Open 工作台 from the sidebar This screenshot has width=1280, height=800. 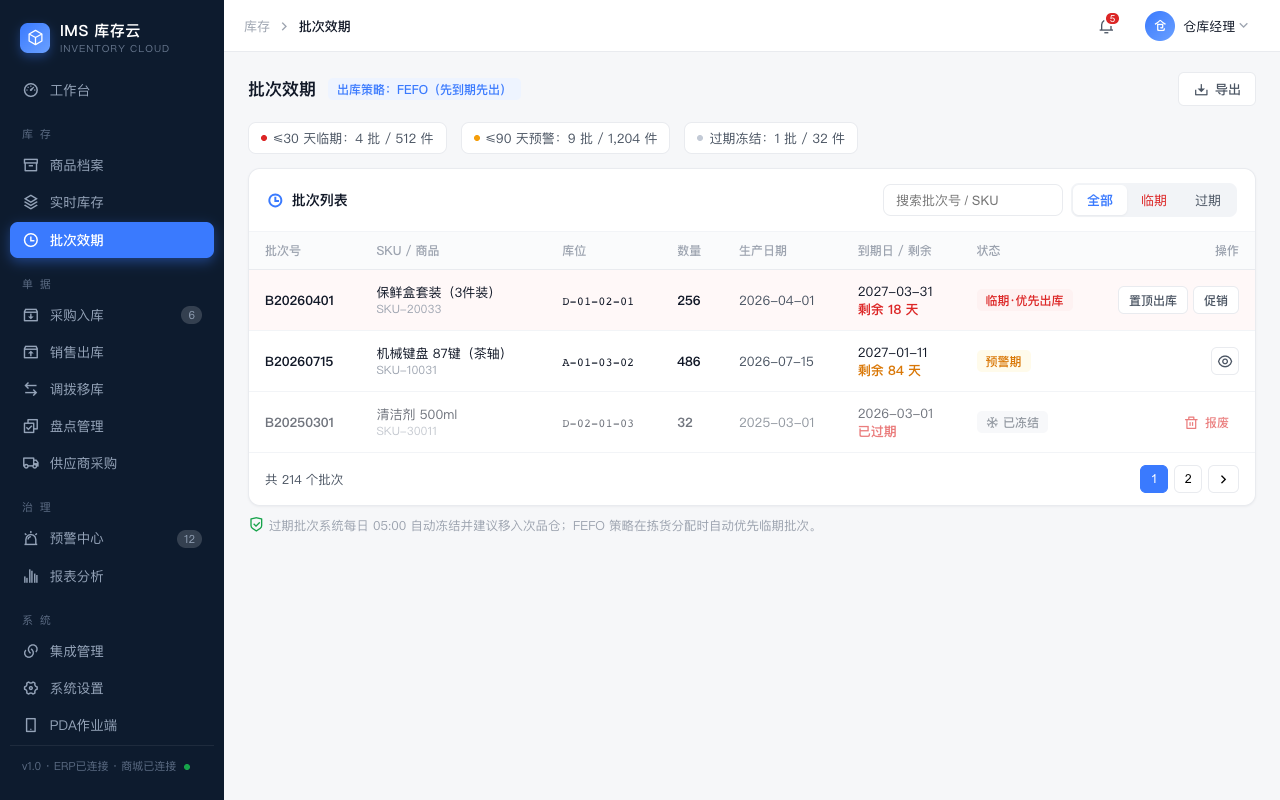(112, 90)
